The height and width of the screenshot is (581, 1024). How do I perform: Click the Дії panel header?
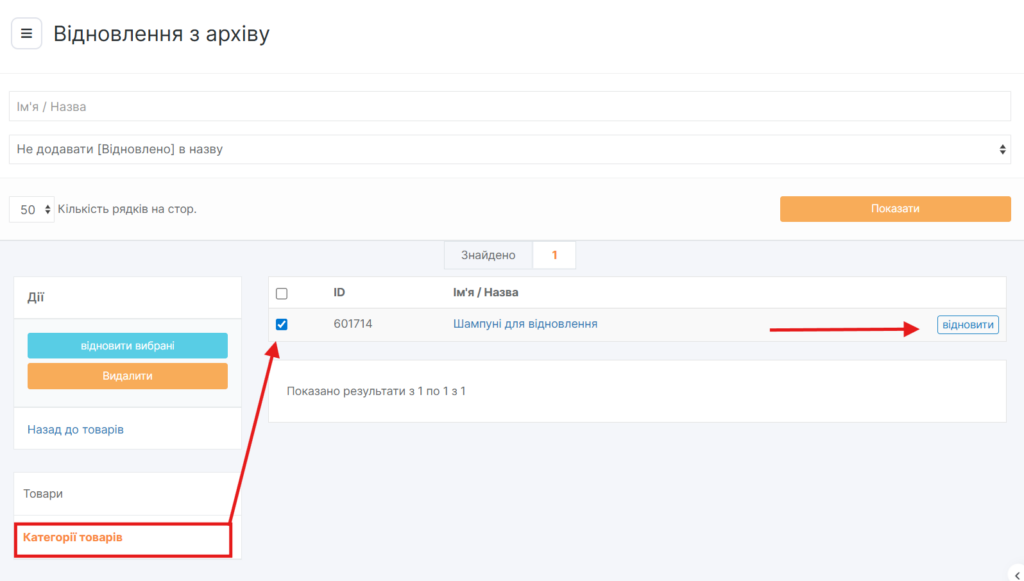pyautogui.click(x=36, y=298)
